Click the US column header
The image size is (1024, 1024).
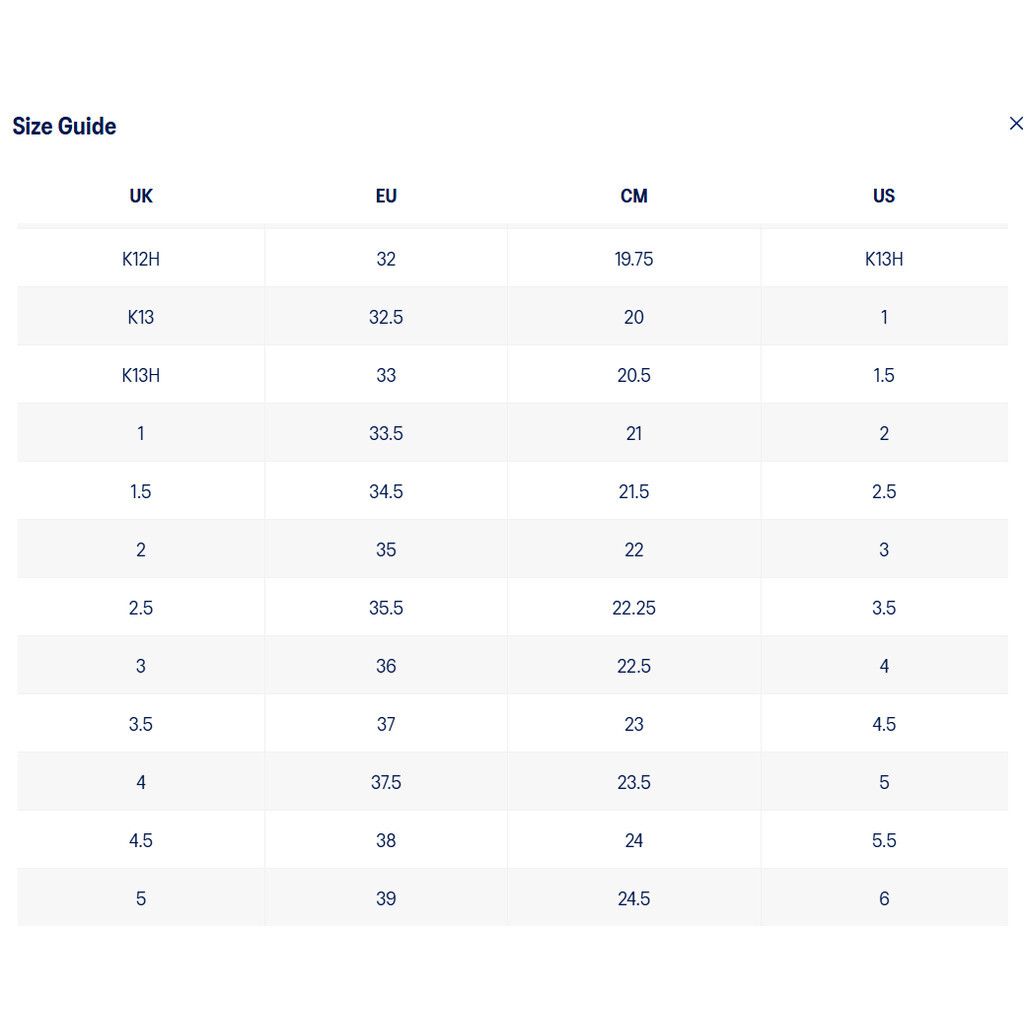[884, 196]
